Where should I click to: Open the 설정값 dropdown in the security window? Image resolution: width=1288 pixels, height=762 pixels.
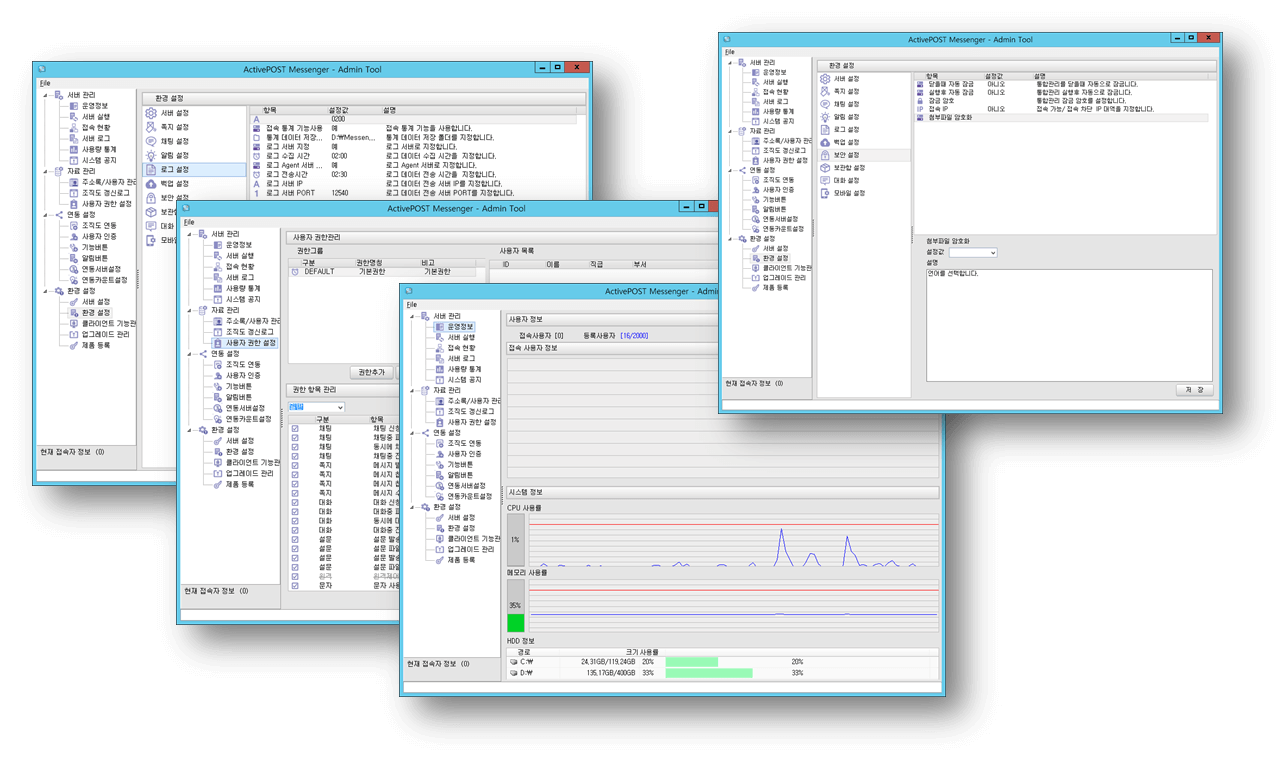point(973,253)
